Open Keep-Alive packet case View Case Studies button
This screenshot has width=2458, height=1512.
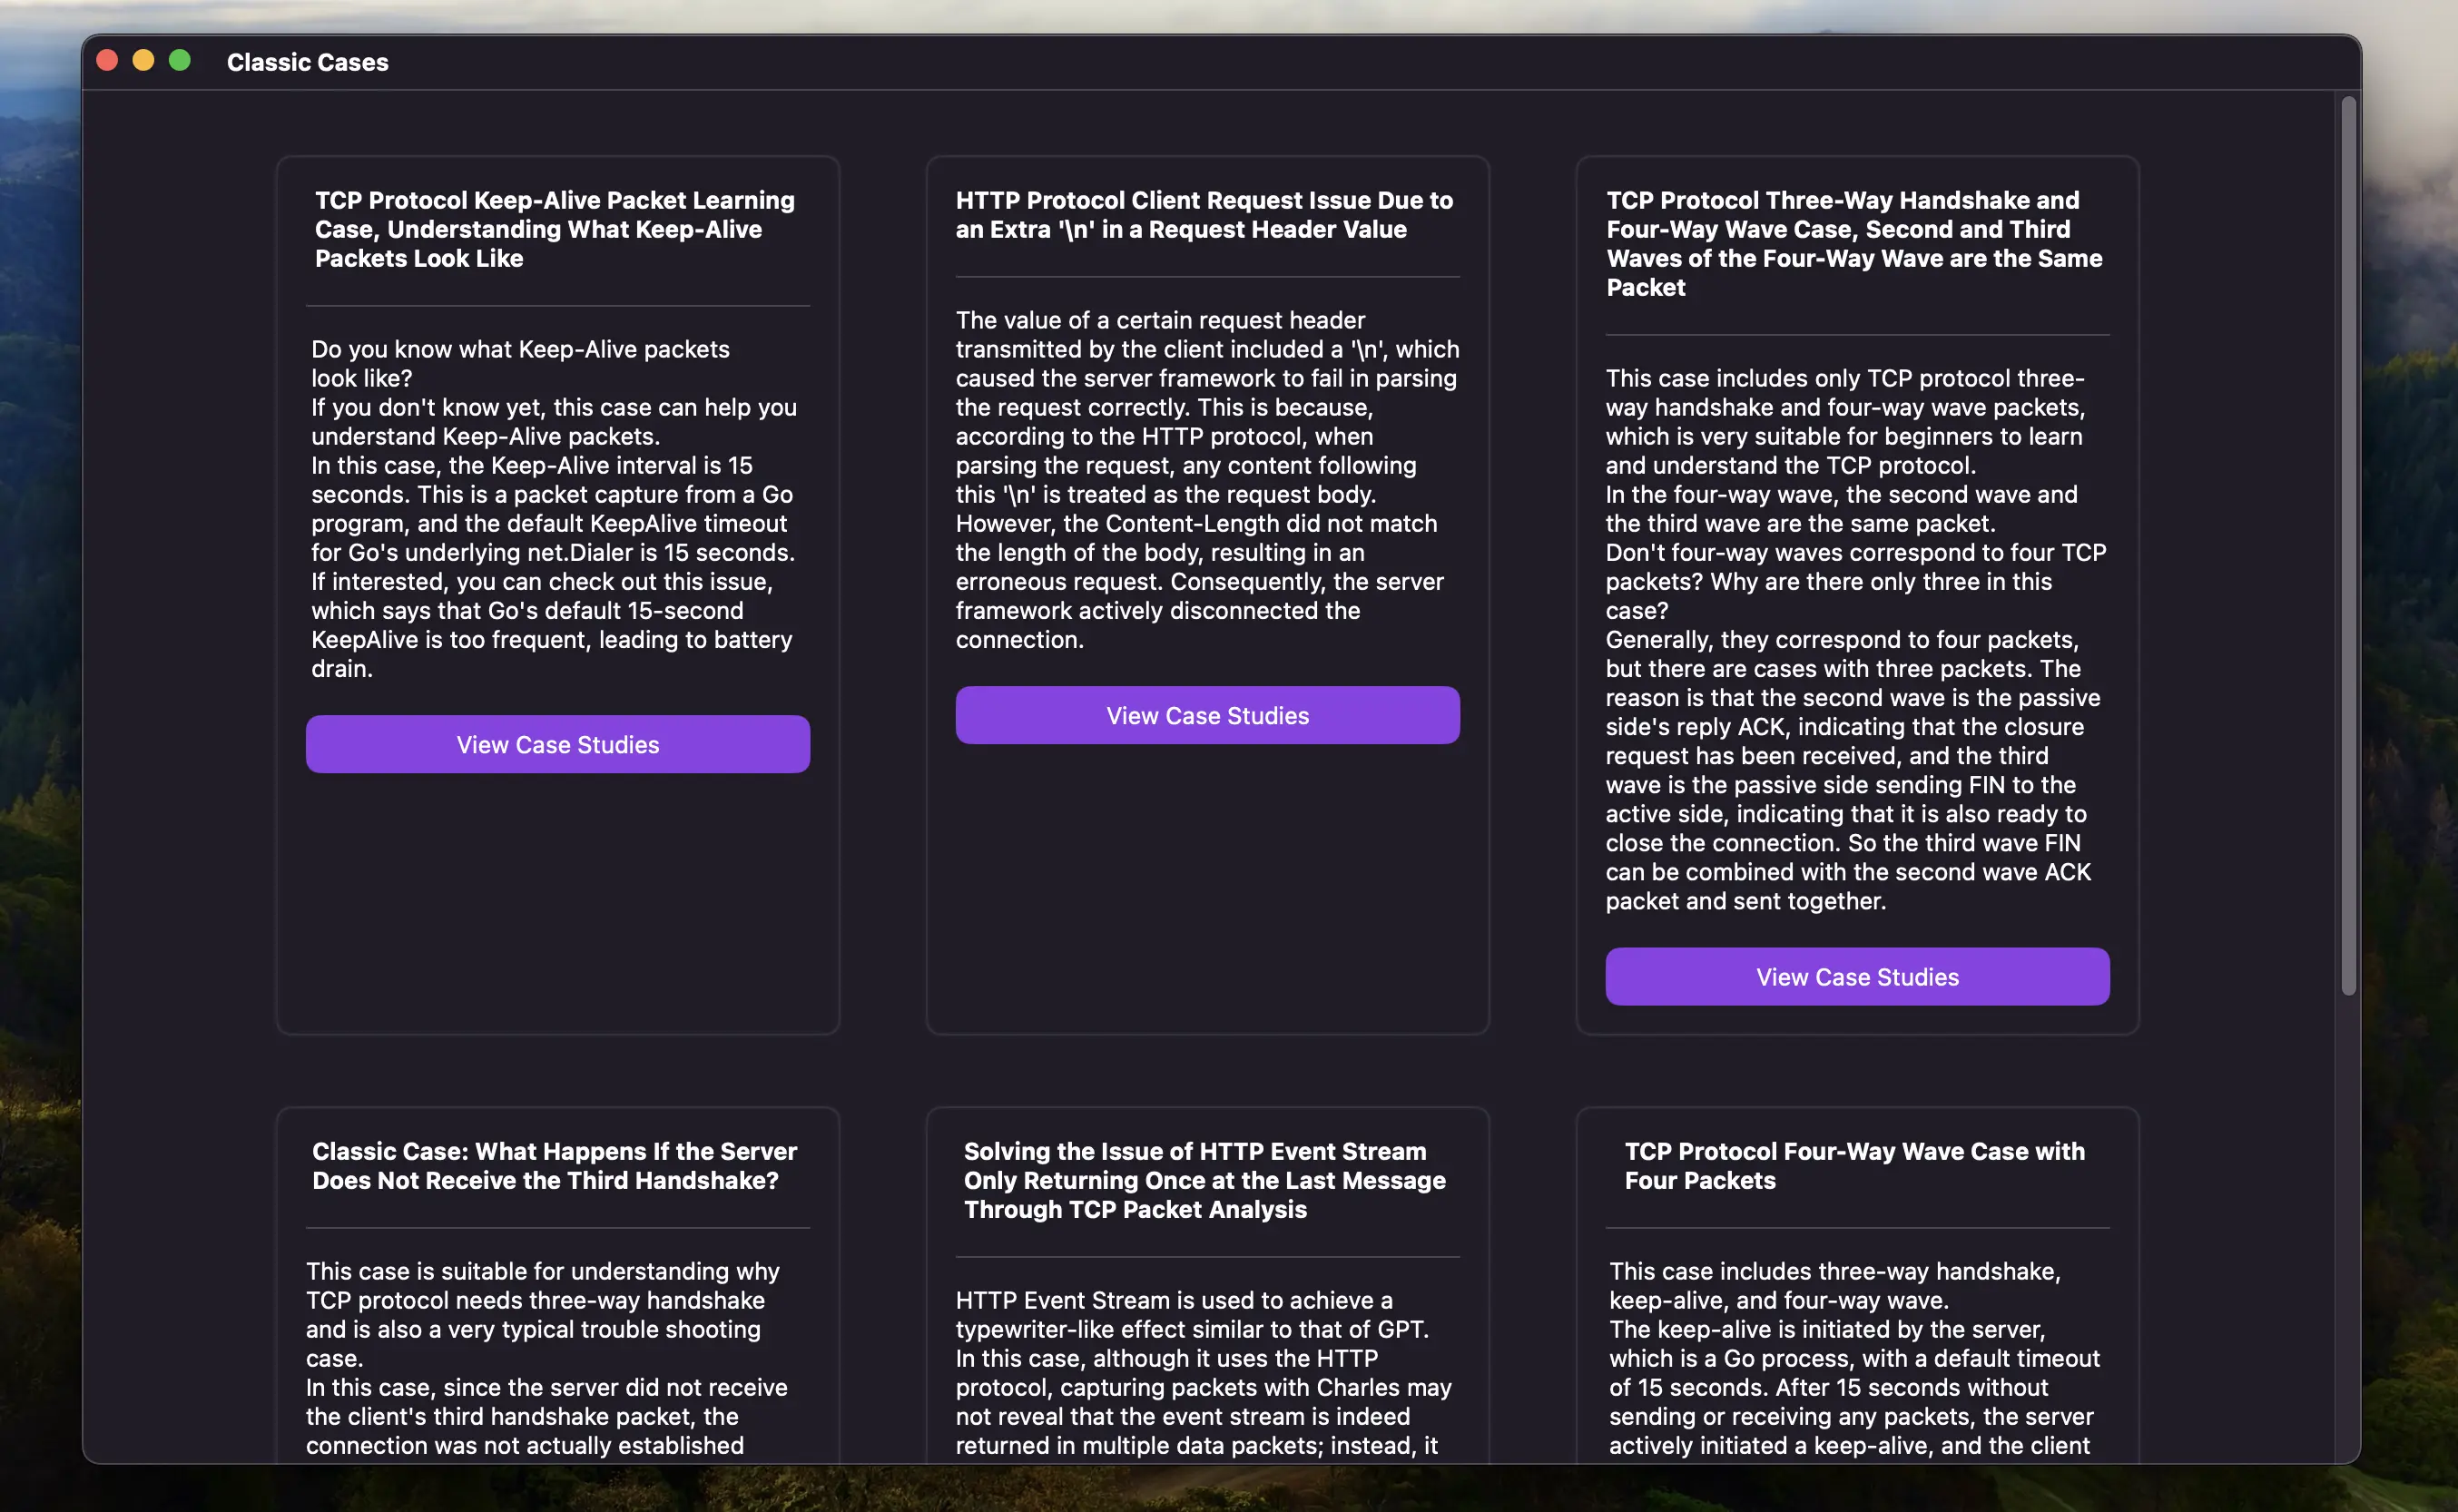coord(557,744)
